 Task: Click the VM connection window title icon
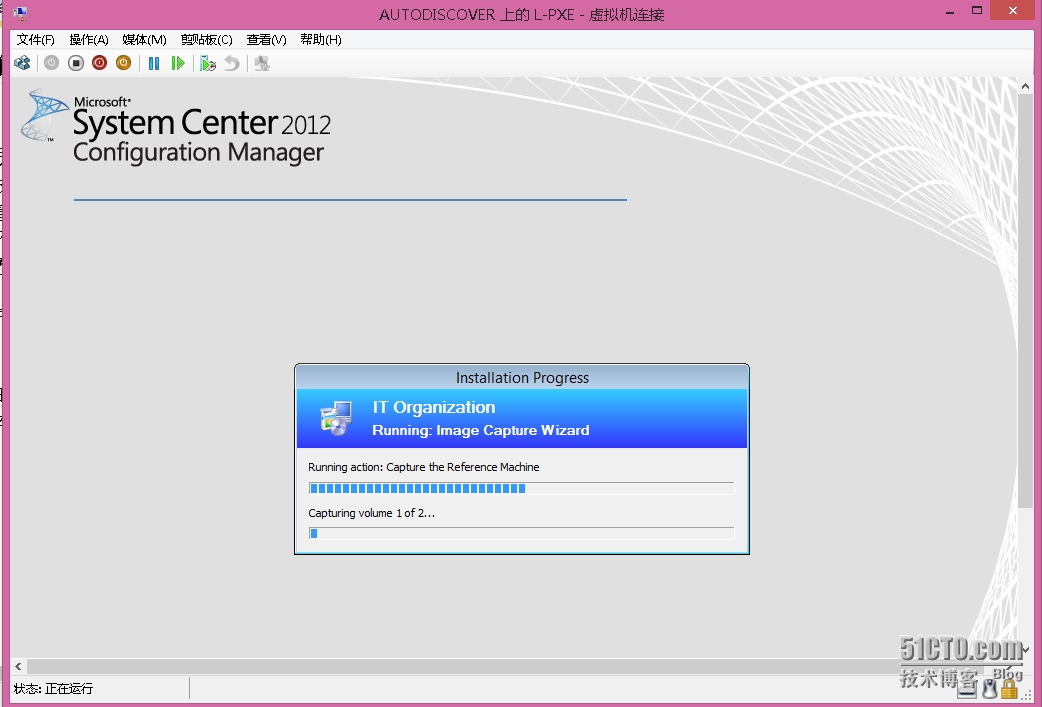(x=21, y=13)
